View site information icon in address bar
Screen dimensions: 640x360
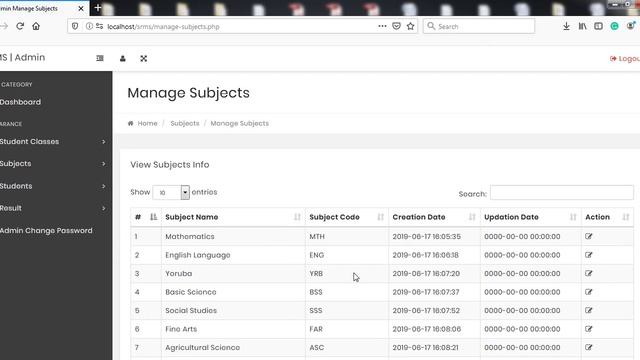pos(89,26)
